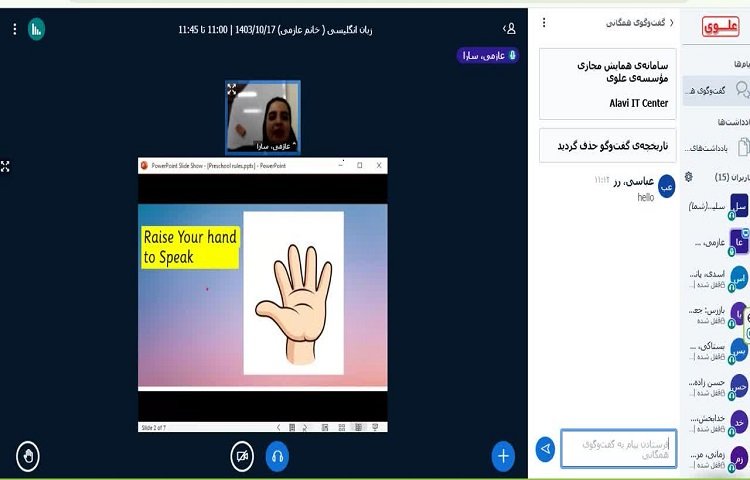Image resolution: width=750 pixels, height=480 pixels.
Task: Click the عب avatar beside hello message
Action: click(667, 186)
